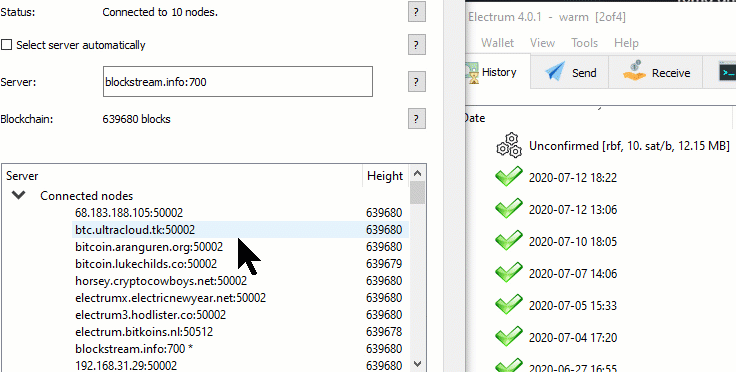Switch to the Receive tab

tap(656, 72)
